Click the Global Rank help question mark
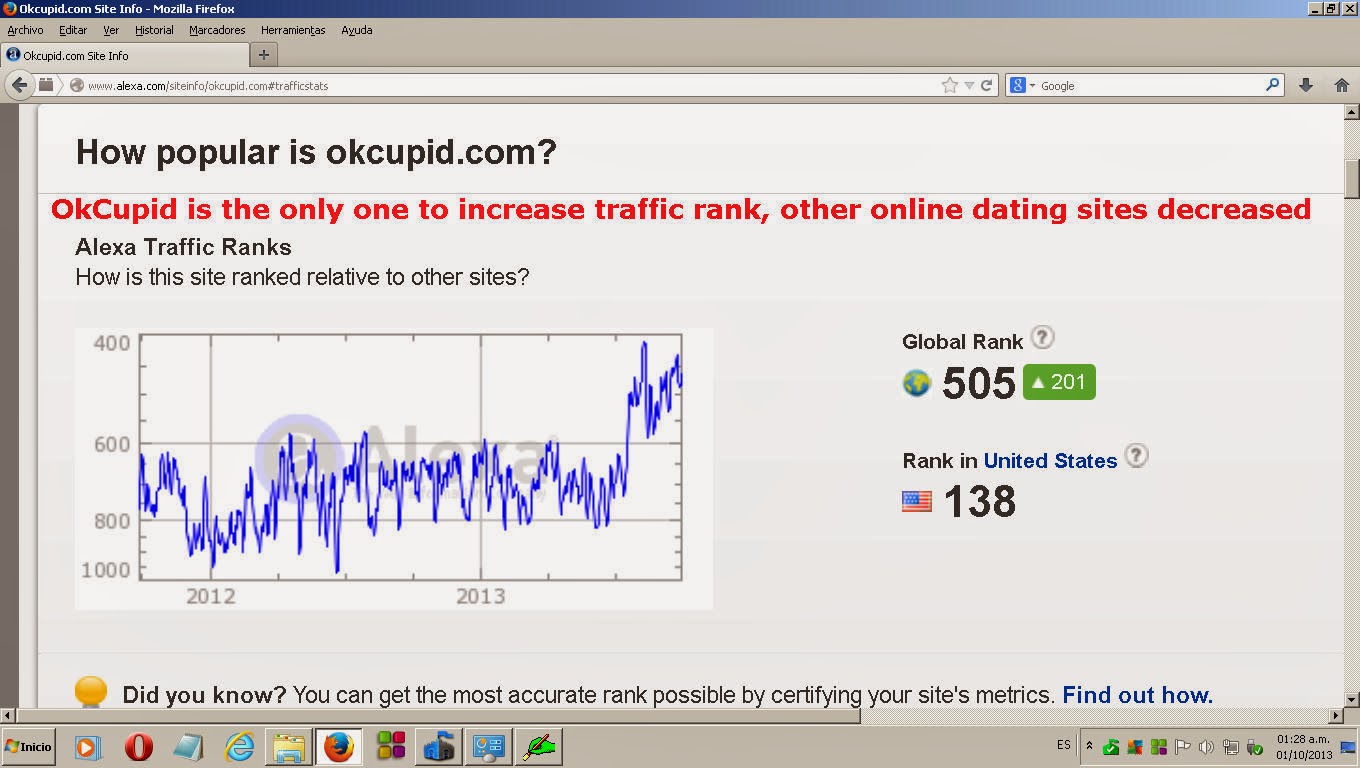This screenshot has height=768, width=1360. pos(1042,337)
